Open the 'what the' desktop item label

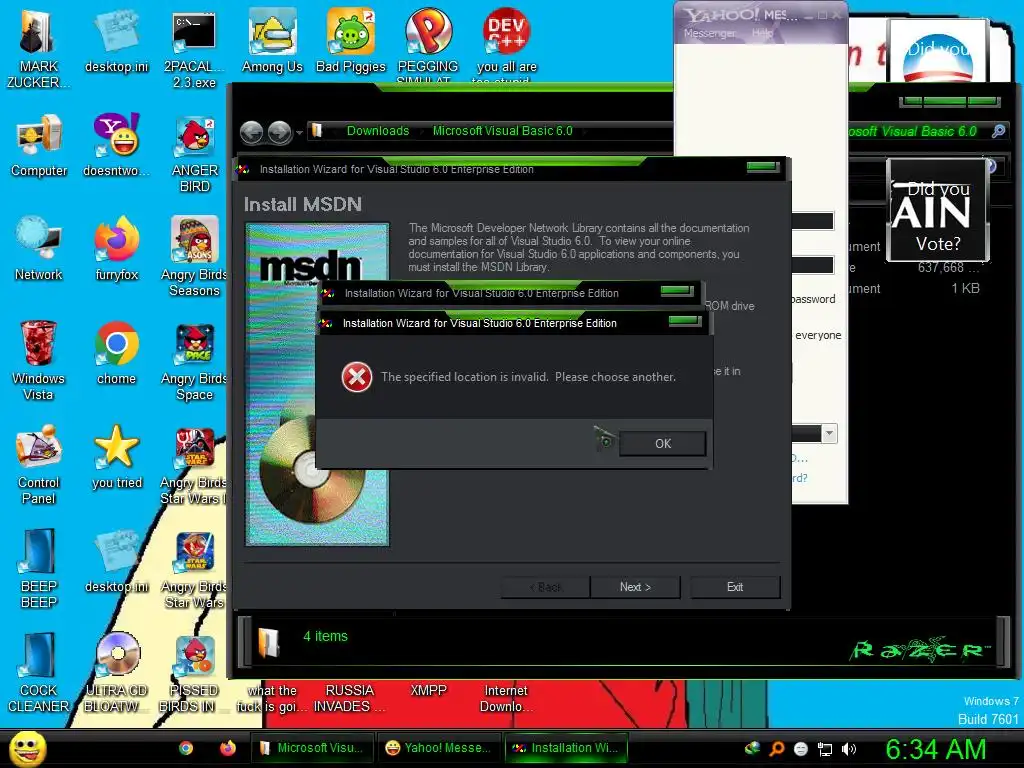(x=272, y=698)
